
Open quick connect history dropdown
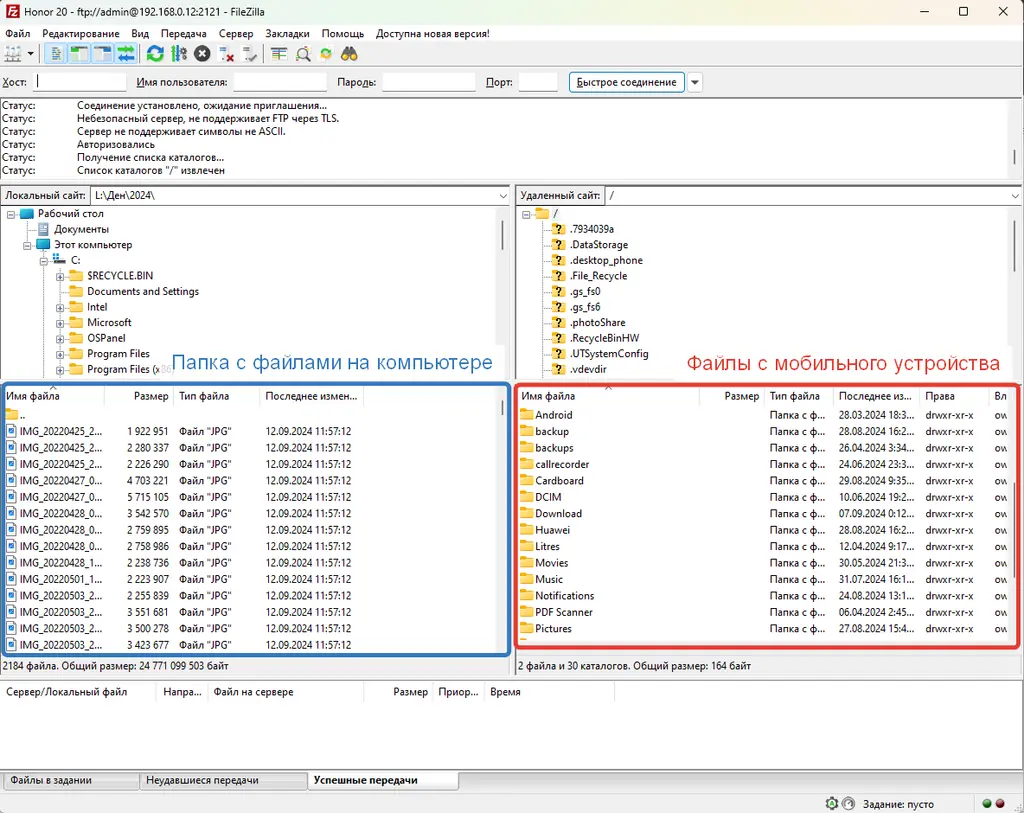coord(695,82)
